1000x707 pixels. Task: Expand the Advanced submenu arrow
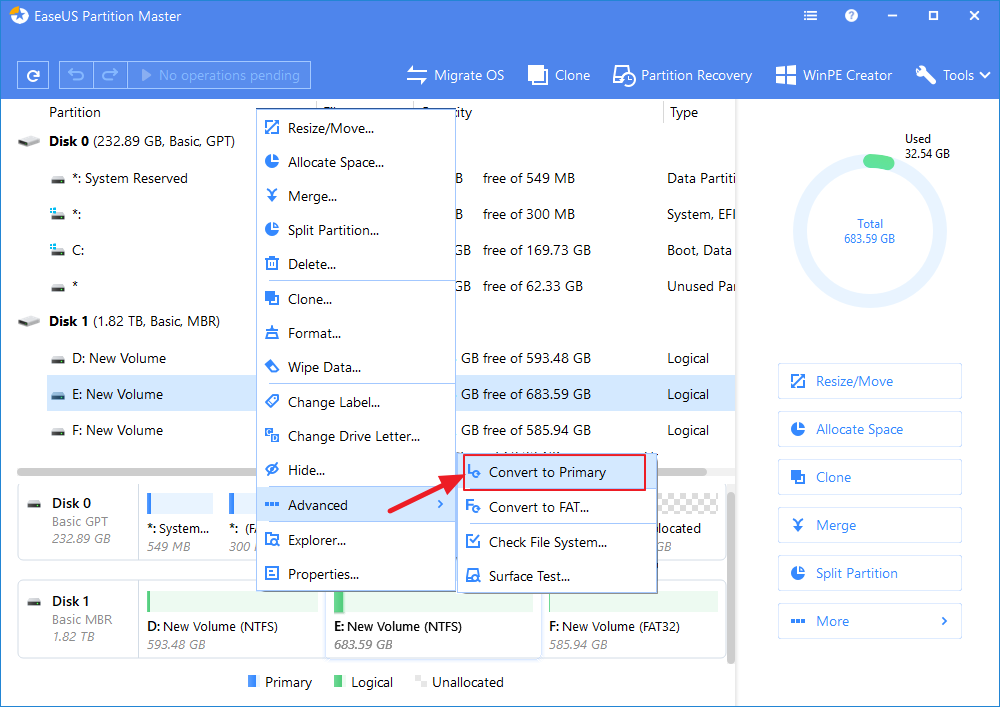440,504
